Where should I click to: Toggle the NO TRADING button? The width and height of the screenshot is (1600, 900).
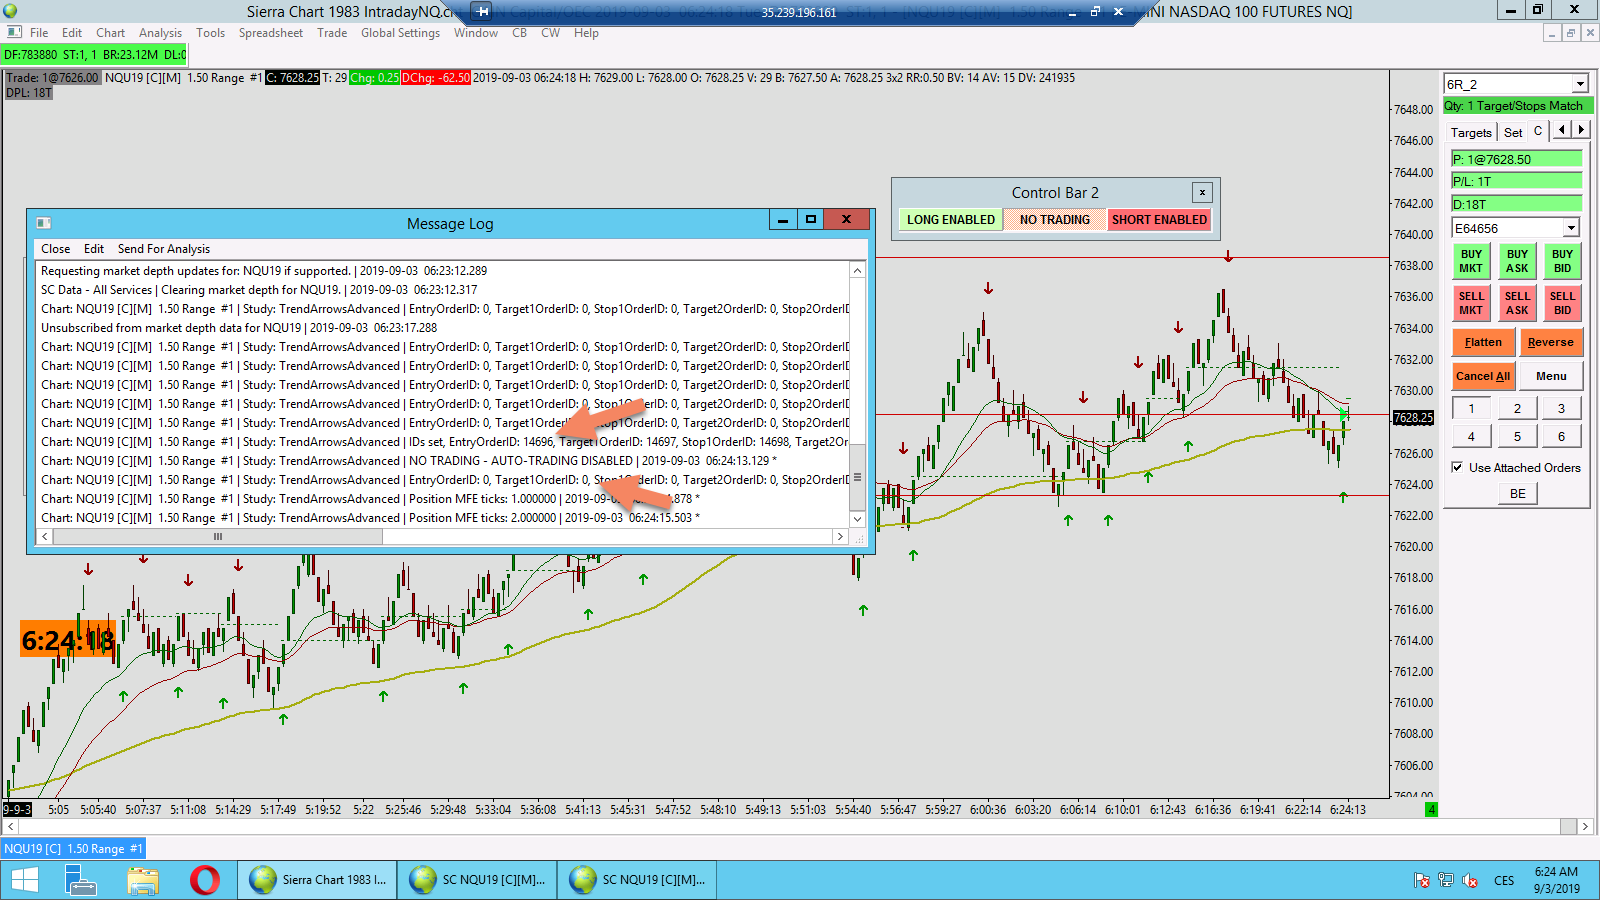(x=1055, y=220)
